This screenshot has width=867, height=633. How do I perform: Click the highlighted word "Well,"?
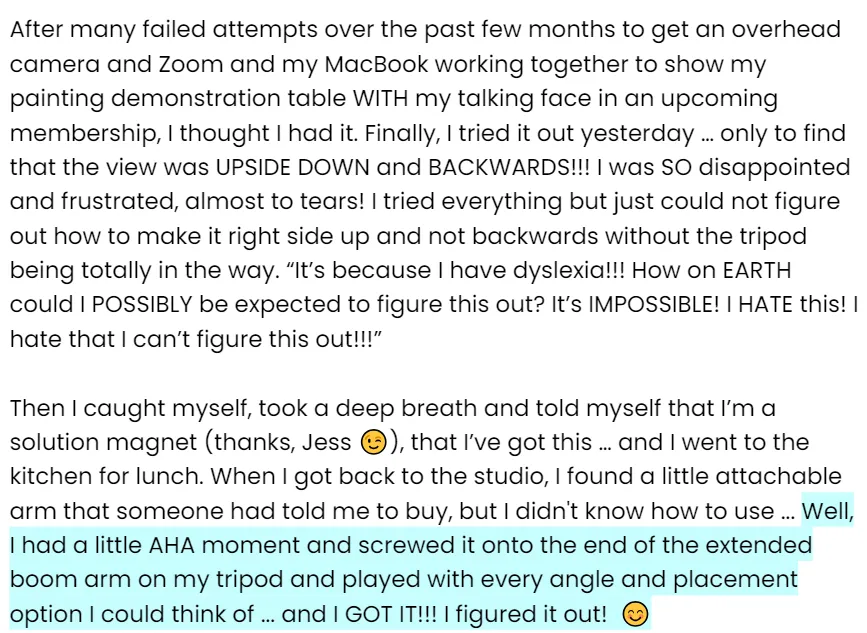828,510
